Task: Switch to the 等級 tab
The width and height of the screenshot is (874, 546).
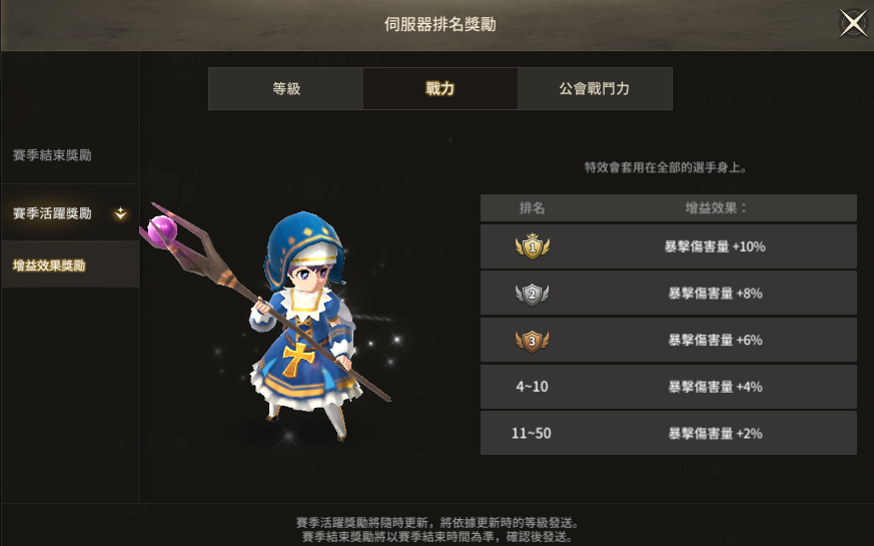Action: 286,89
